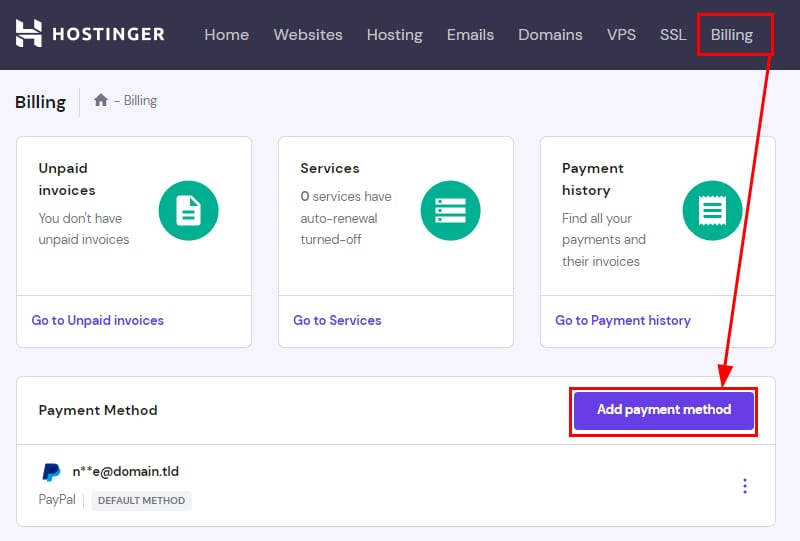Click the n**e@domain.tld PayPal account entry
This screenshot has width=800, height=541.
(125, 471)
